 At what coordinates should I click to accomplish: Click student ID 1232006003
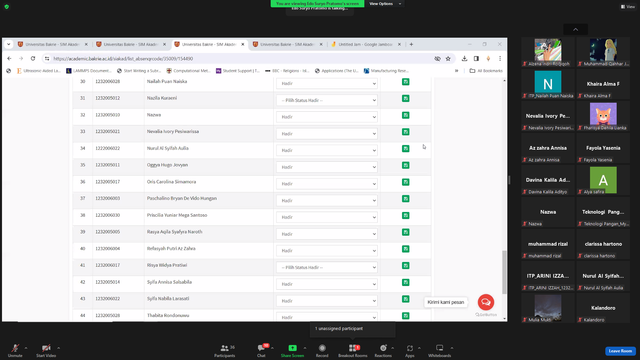108,198
